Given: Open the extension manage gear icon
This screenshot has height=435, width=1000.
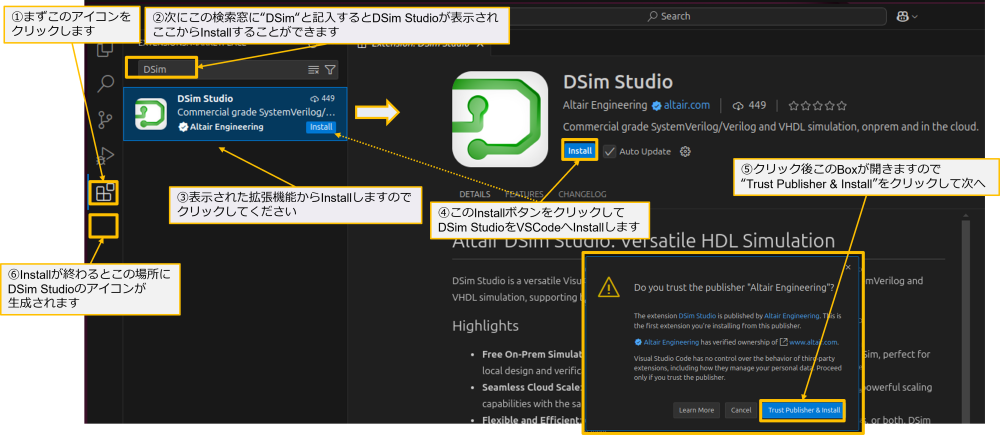Looking at the screenshot, I should point(685,151).
